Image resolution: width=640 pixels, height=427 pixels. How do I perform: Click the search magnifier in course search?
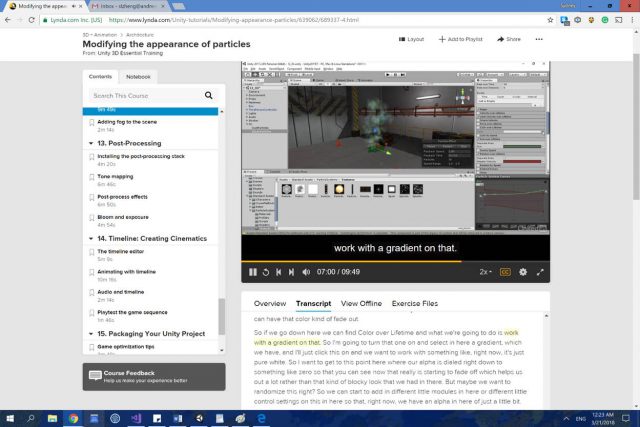coord(209,95)
